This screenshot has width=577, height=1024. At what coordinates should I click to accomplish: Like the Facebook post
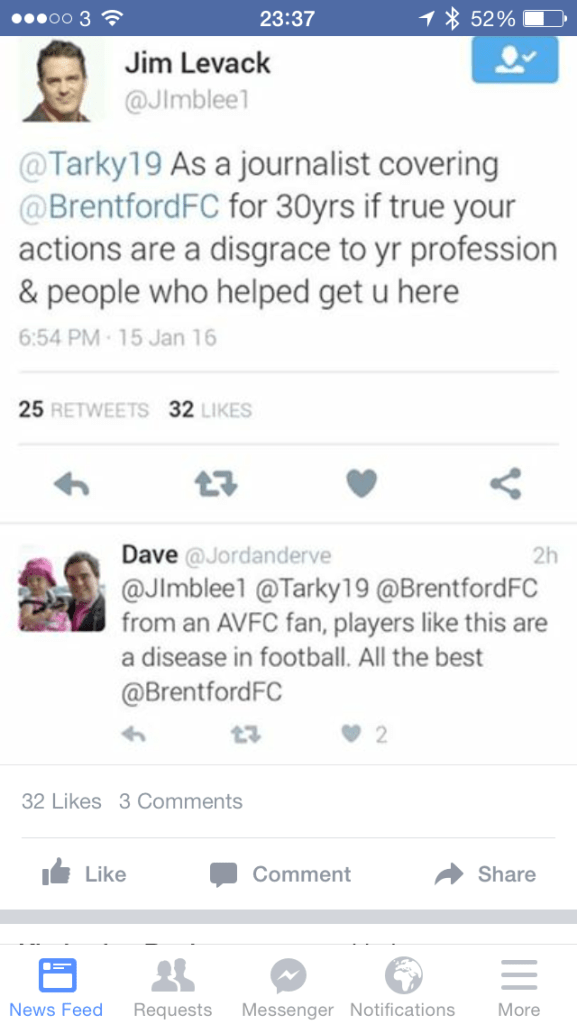click(x=84, y=874)
